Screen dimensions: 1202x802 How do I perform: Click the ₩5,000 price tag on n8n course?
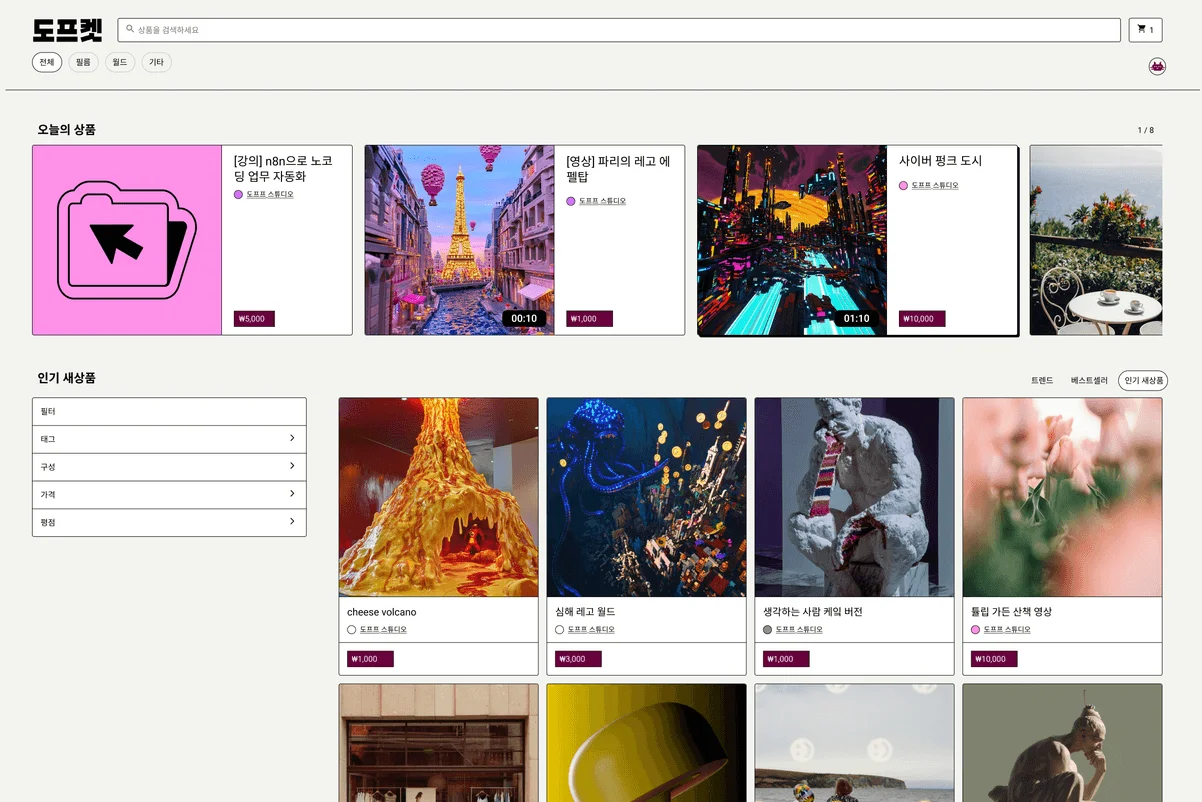254,319
